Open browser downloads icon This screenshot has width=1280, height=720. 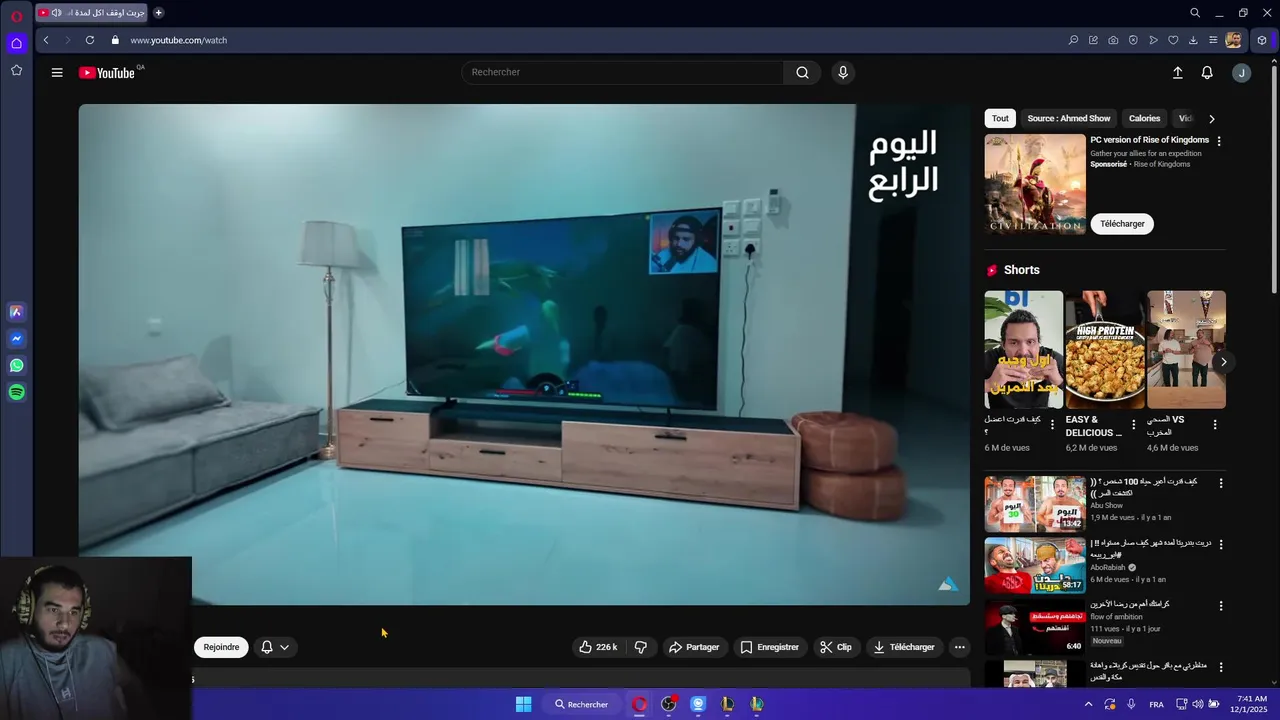1193,40
